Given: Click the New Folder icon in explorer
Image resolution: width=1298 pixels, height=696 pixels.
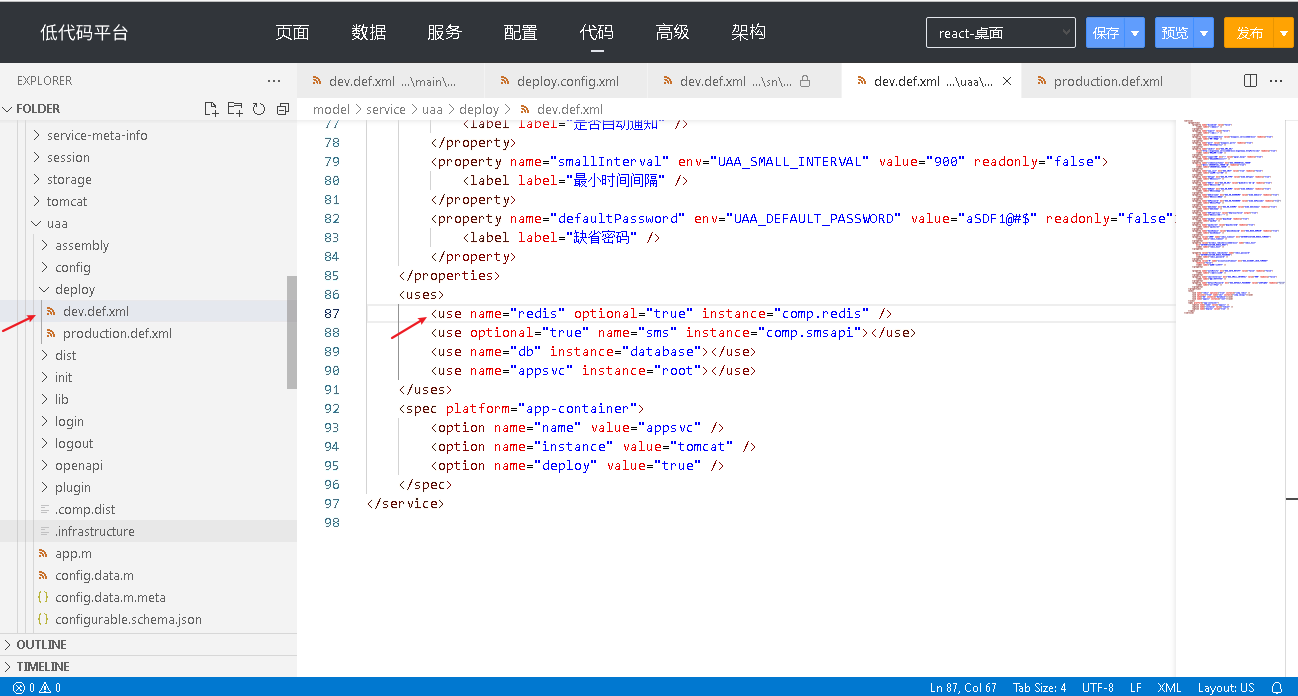Looking at the screenshot, I should pos(235,109).
